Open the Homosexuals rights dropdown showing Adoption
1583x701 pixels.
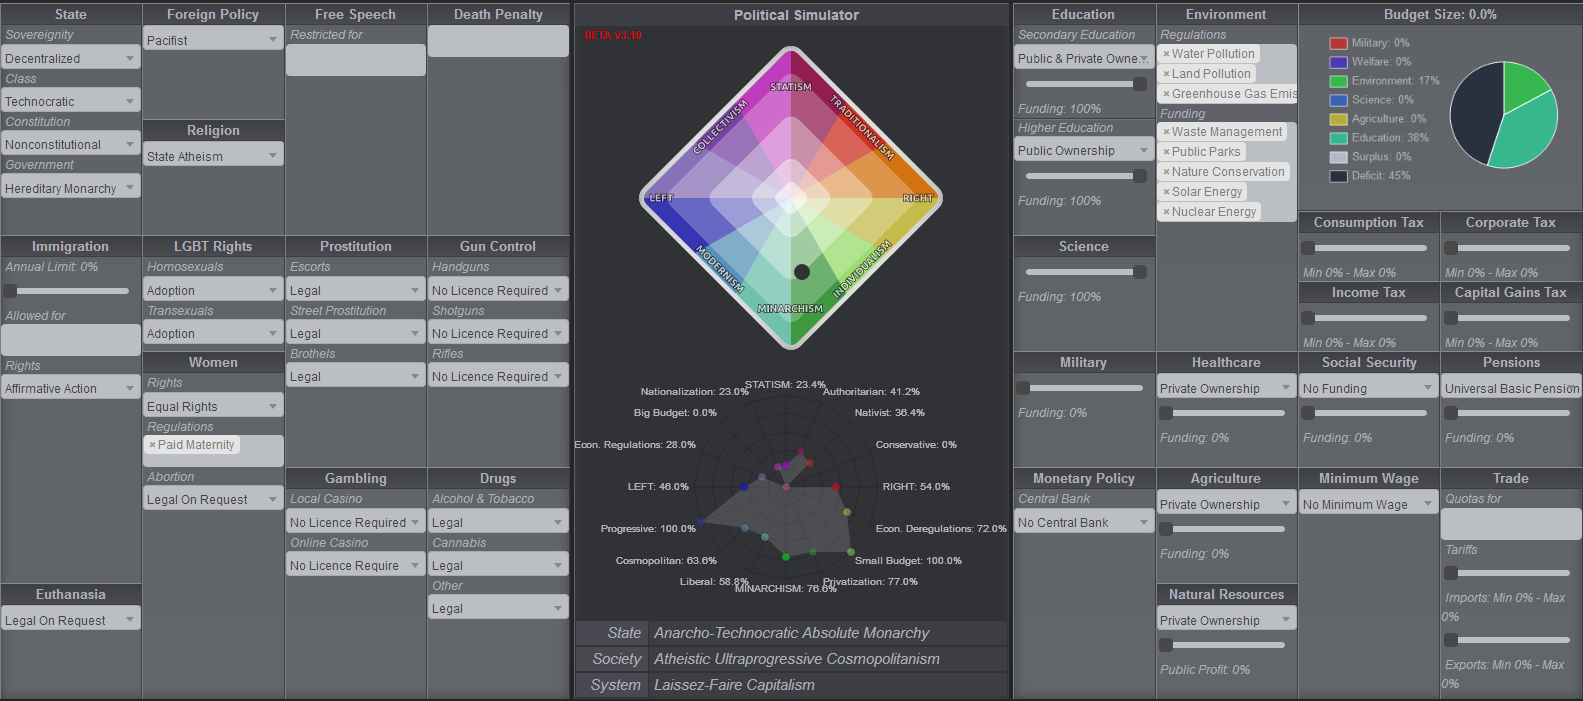point(213,290)
